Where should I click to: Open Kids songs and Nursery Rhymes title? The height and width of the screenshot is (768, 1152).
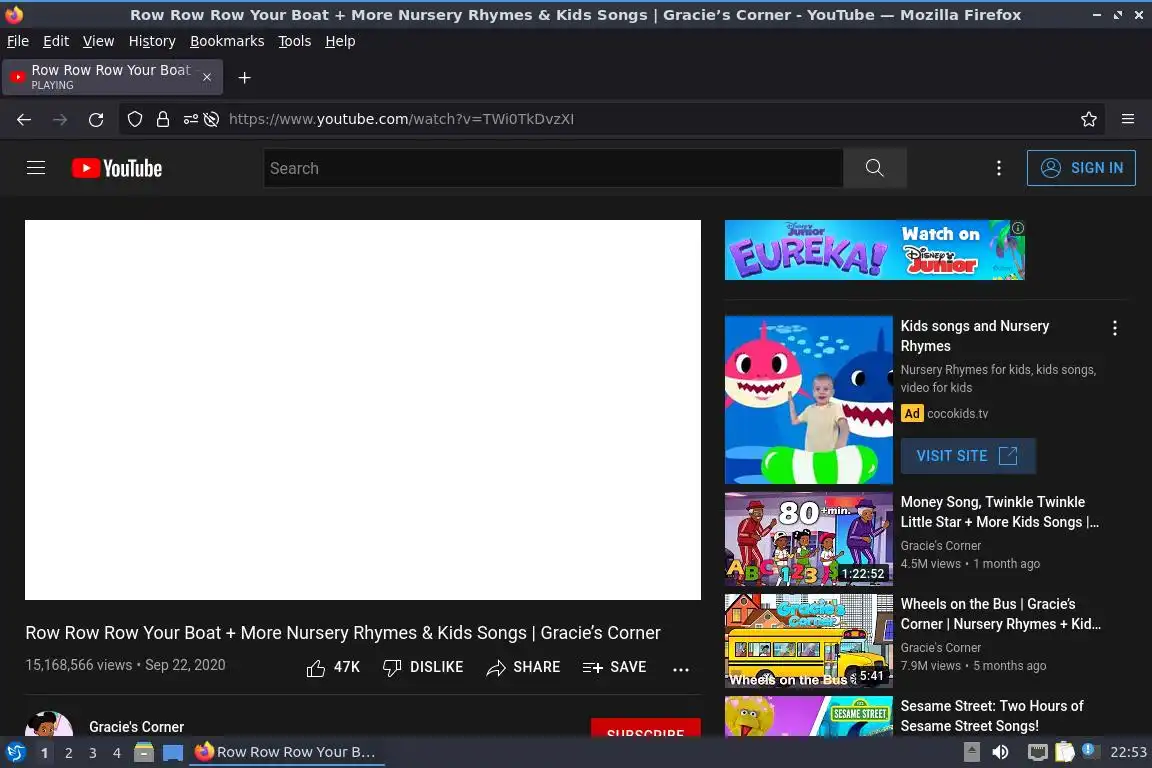pyautogui.click(x=974, y=336)
